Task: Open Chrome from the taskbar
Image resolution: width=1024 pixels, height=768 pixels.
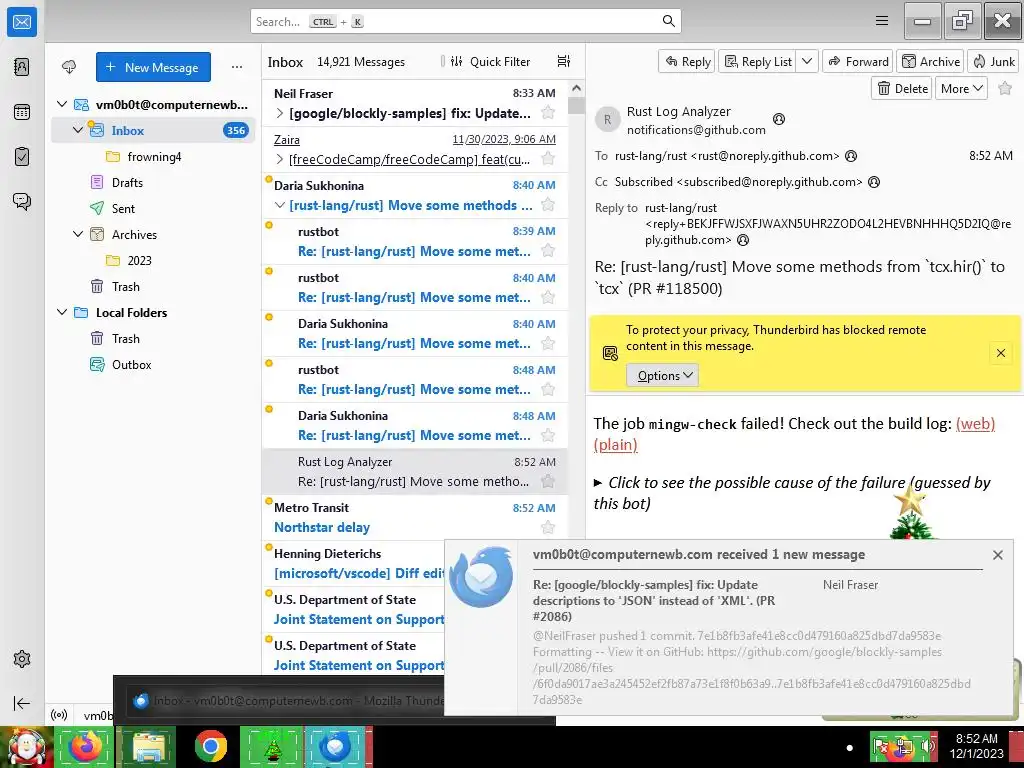Action: point(210,746)
